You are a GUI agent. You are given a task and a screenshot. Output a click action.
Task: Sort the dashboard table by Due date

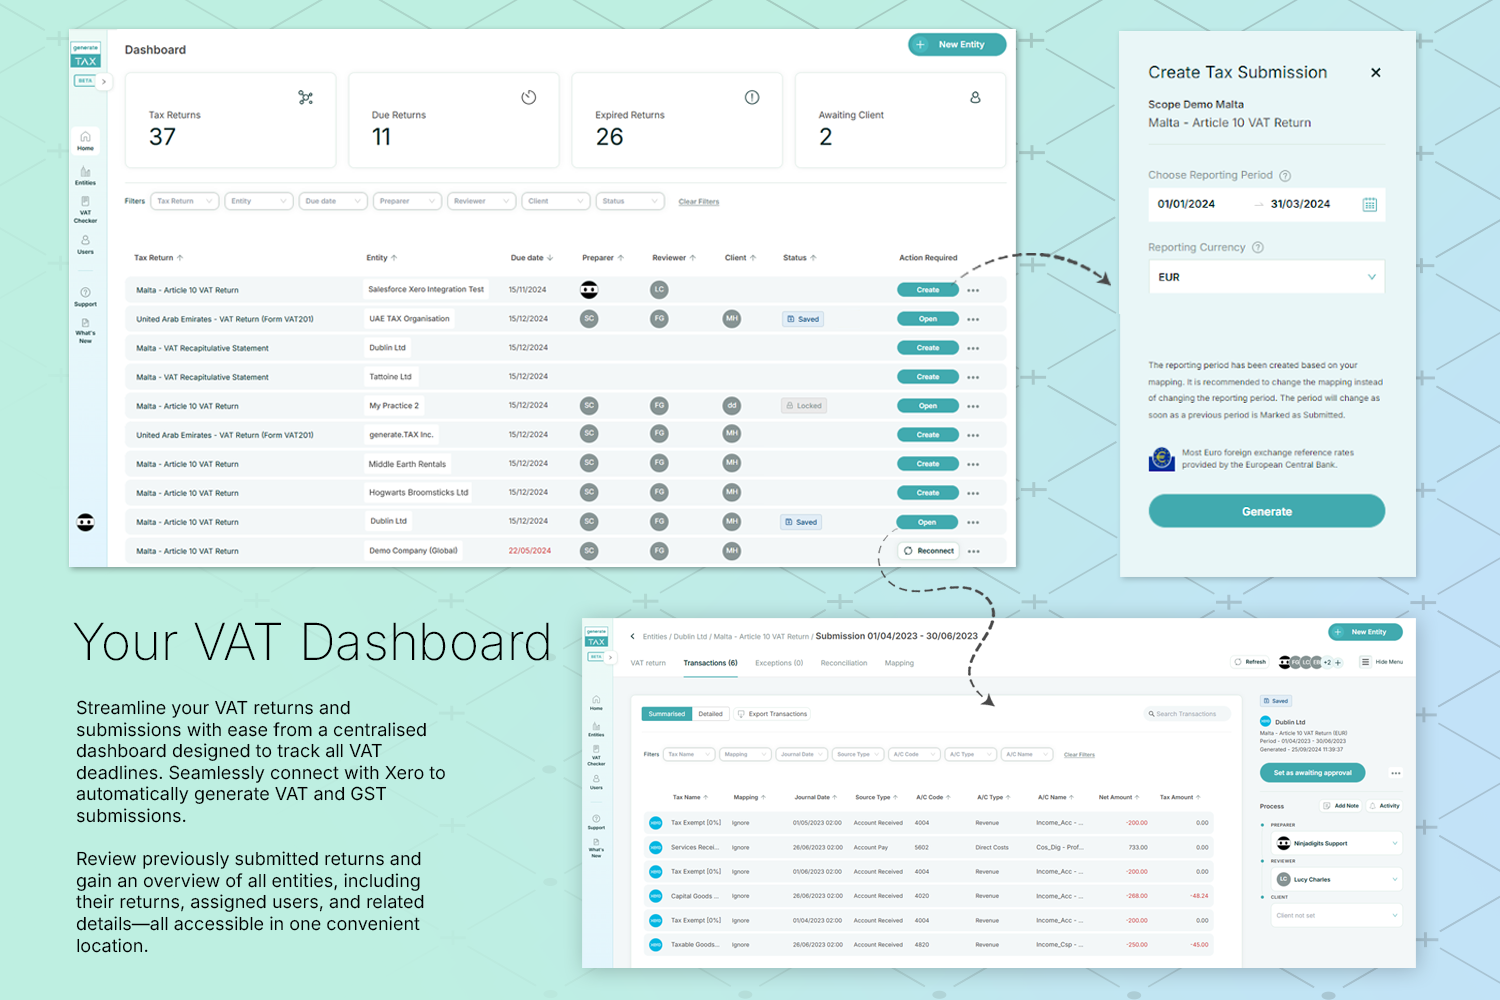coord(531,258)
